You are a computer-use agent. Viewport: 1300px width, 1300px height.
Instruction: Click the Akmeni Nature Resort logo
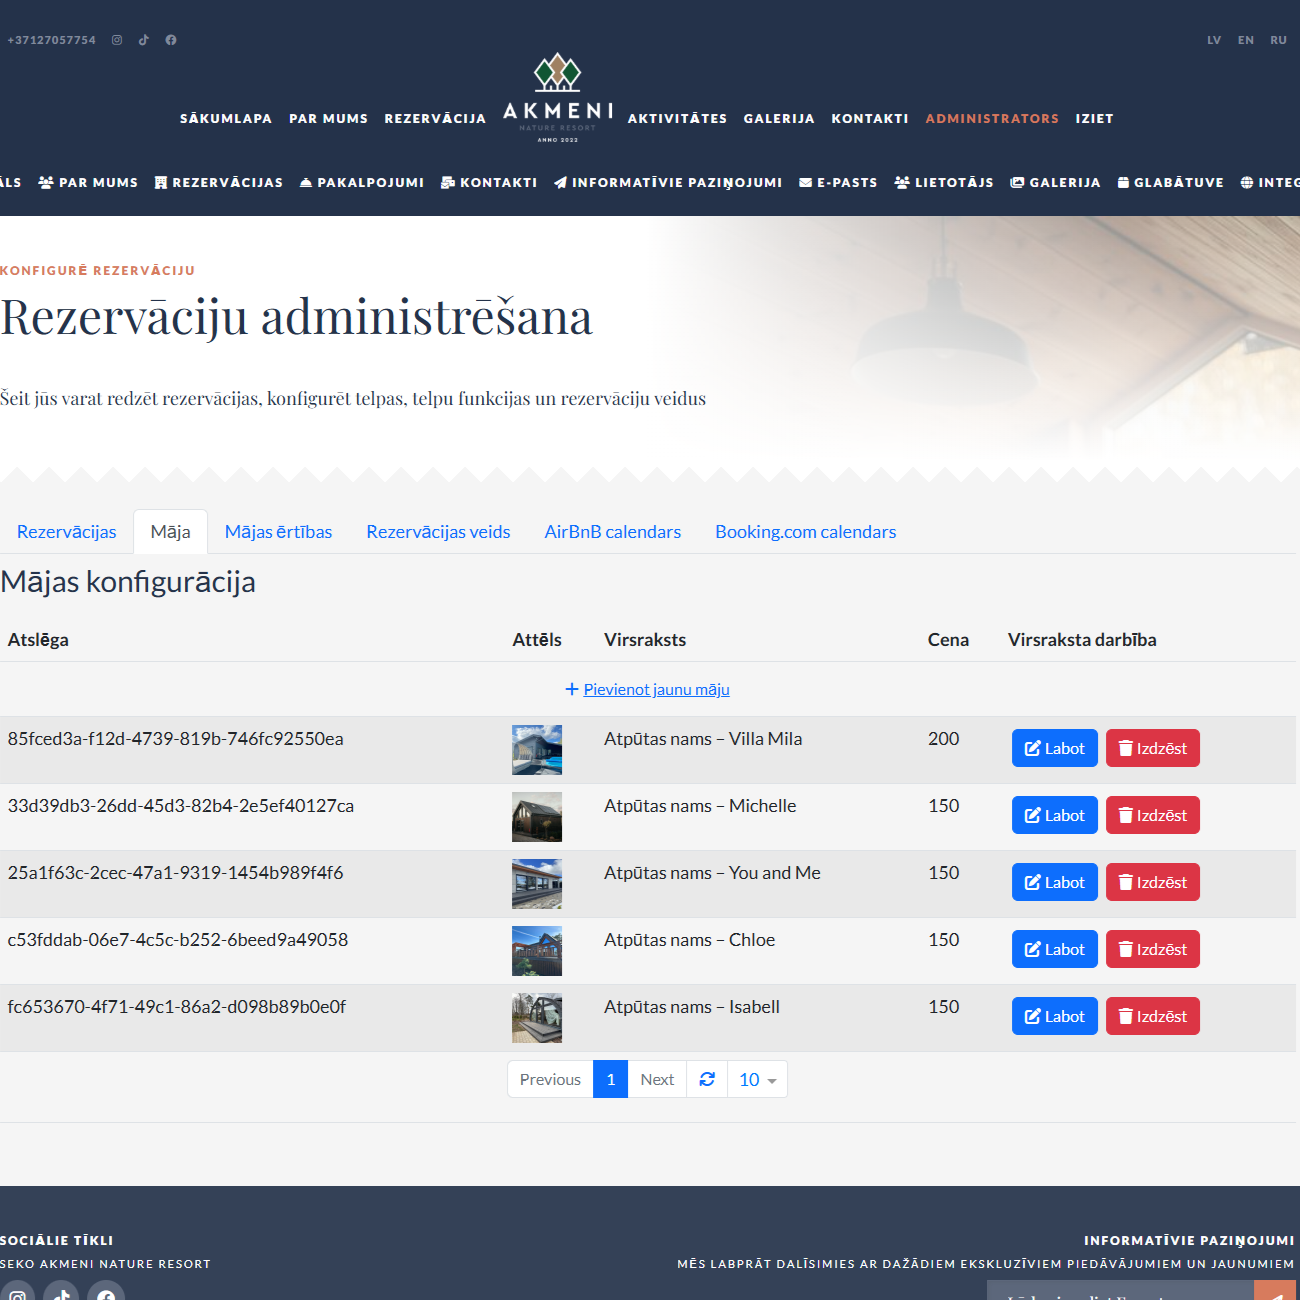(557, 98)
